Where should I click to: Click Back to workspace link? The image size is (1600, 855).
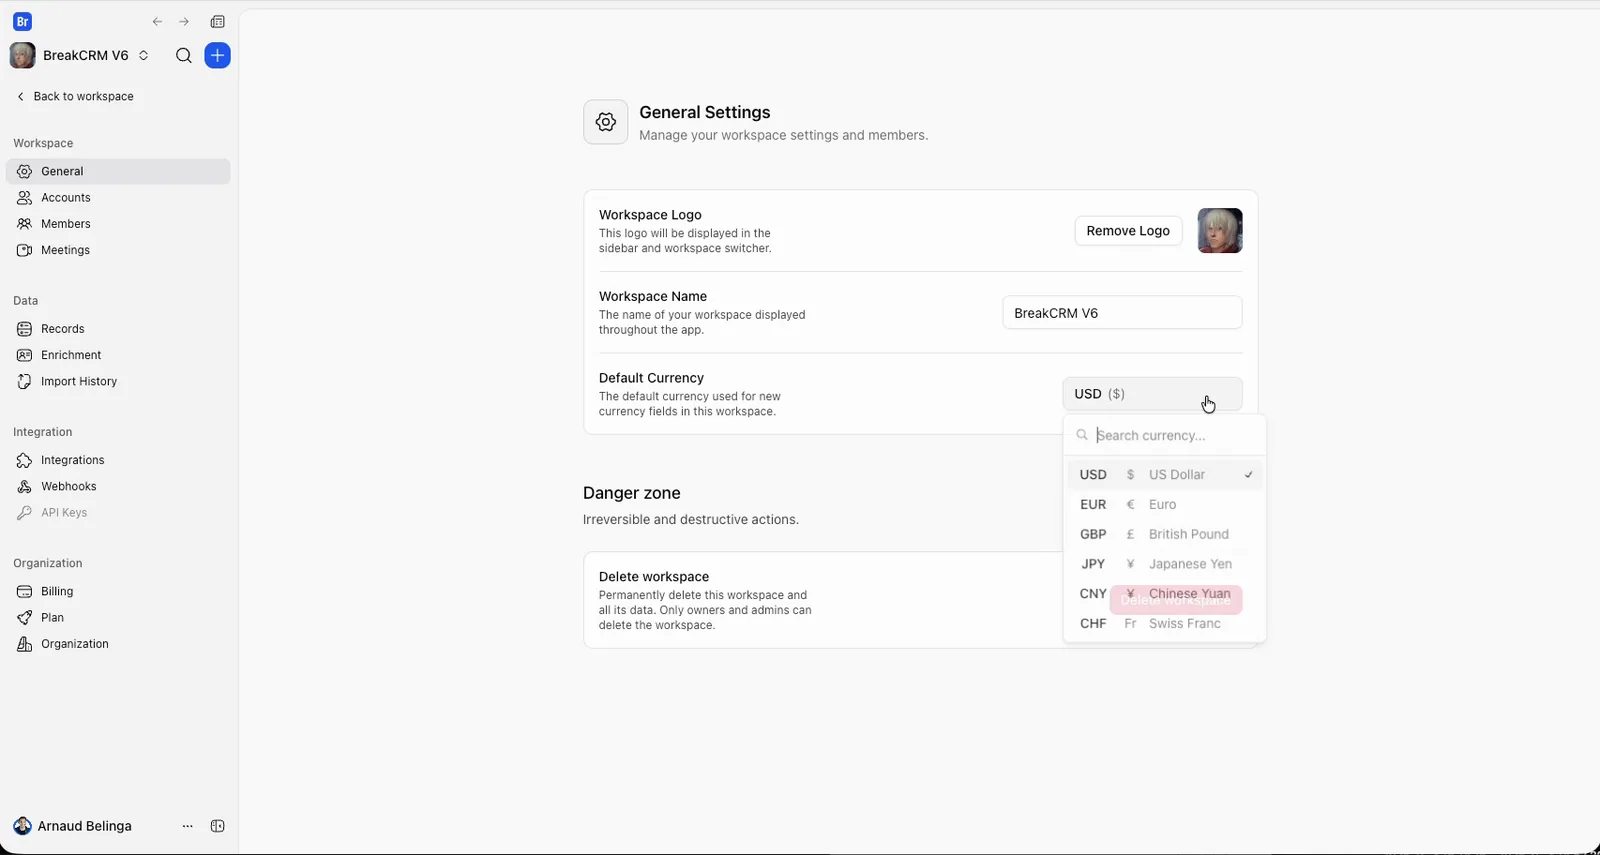(75, 97)
